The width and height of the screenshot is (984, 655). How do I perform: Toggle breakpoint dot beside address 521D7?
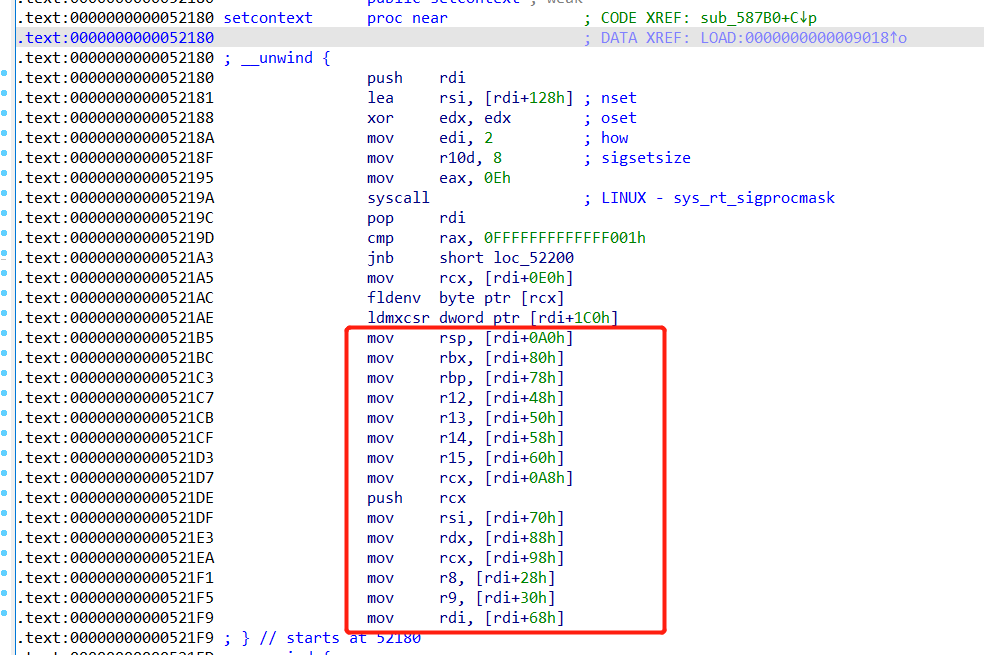(x=4, y=473)
